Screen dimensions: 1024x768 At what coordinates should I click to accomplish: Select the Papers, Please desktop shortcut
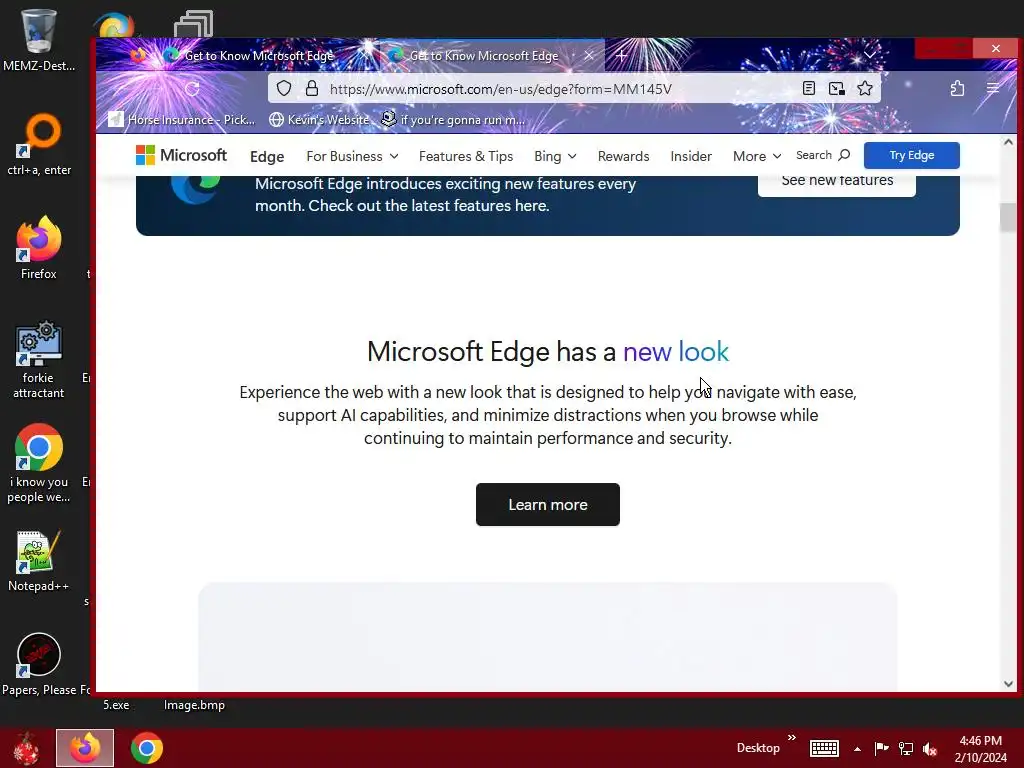tap(39, 665)
